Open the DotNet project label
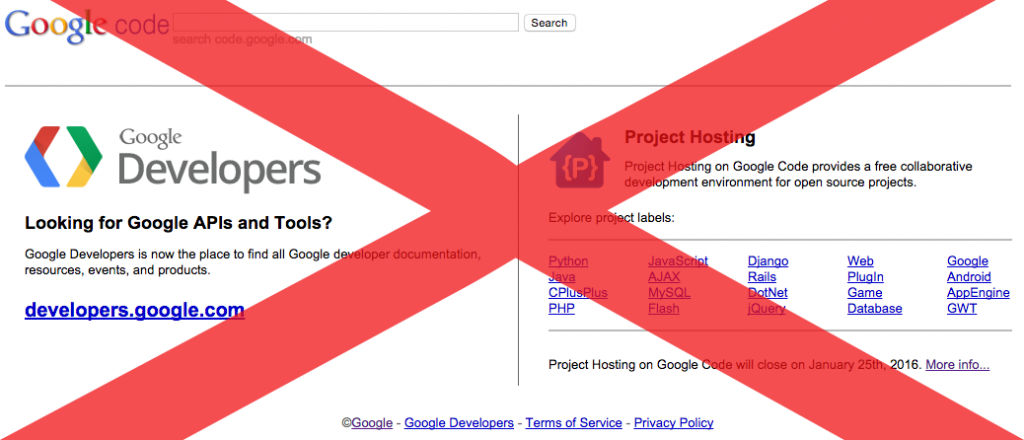Viewport: 1024px width, 440px height. coord(768,292)
